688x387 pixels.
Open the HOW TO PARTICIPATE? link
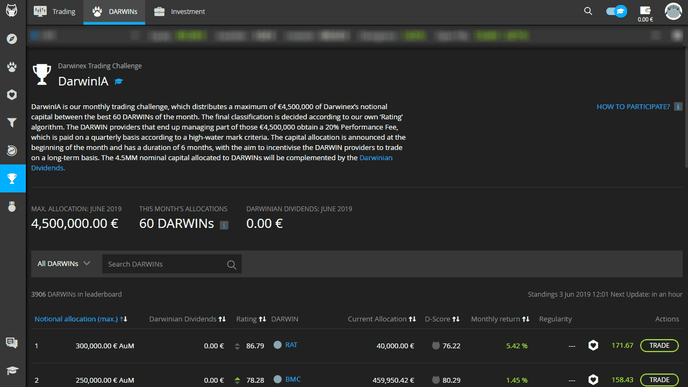633,107
